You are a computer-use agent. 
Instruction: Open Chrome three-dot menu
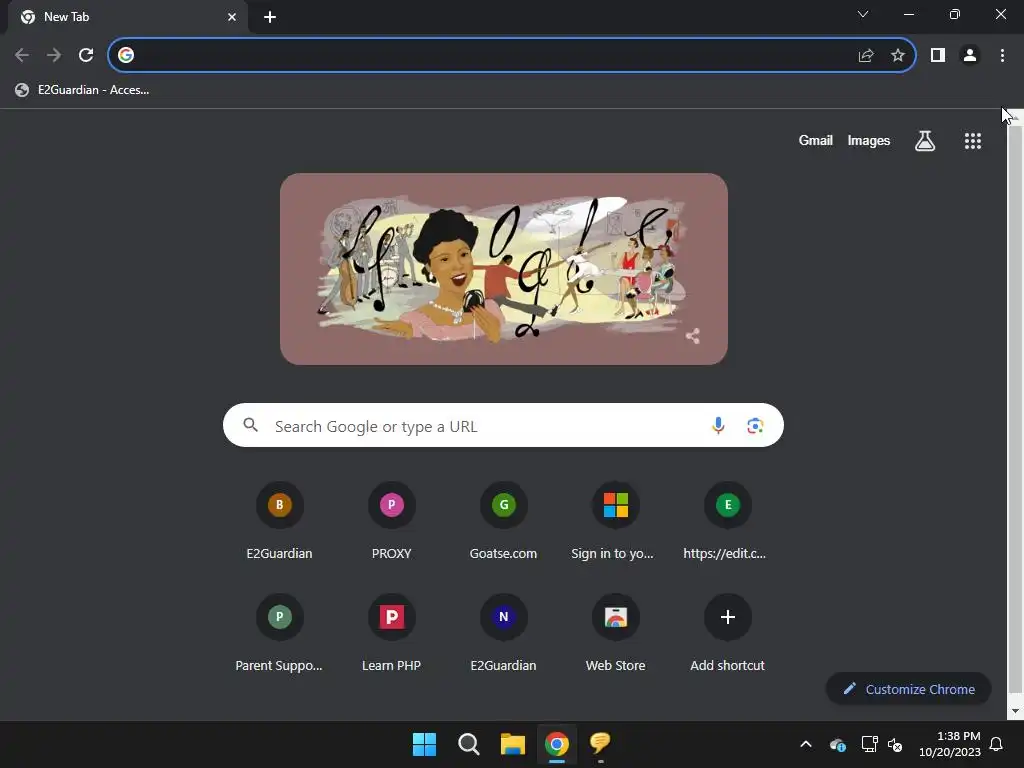point(1002,55)
